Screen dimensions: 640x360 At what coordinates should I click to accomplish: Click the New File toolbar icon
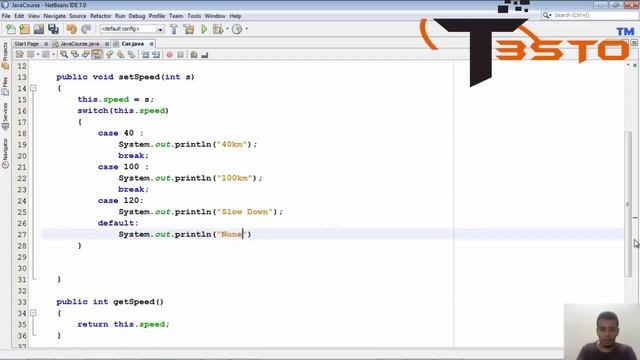point(11,29)
